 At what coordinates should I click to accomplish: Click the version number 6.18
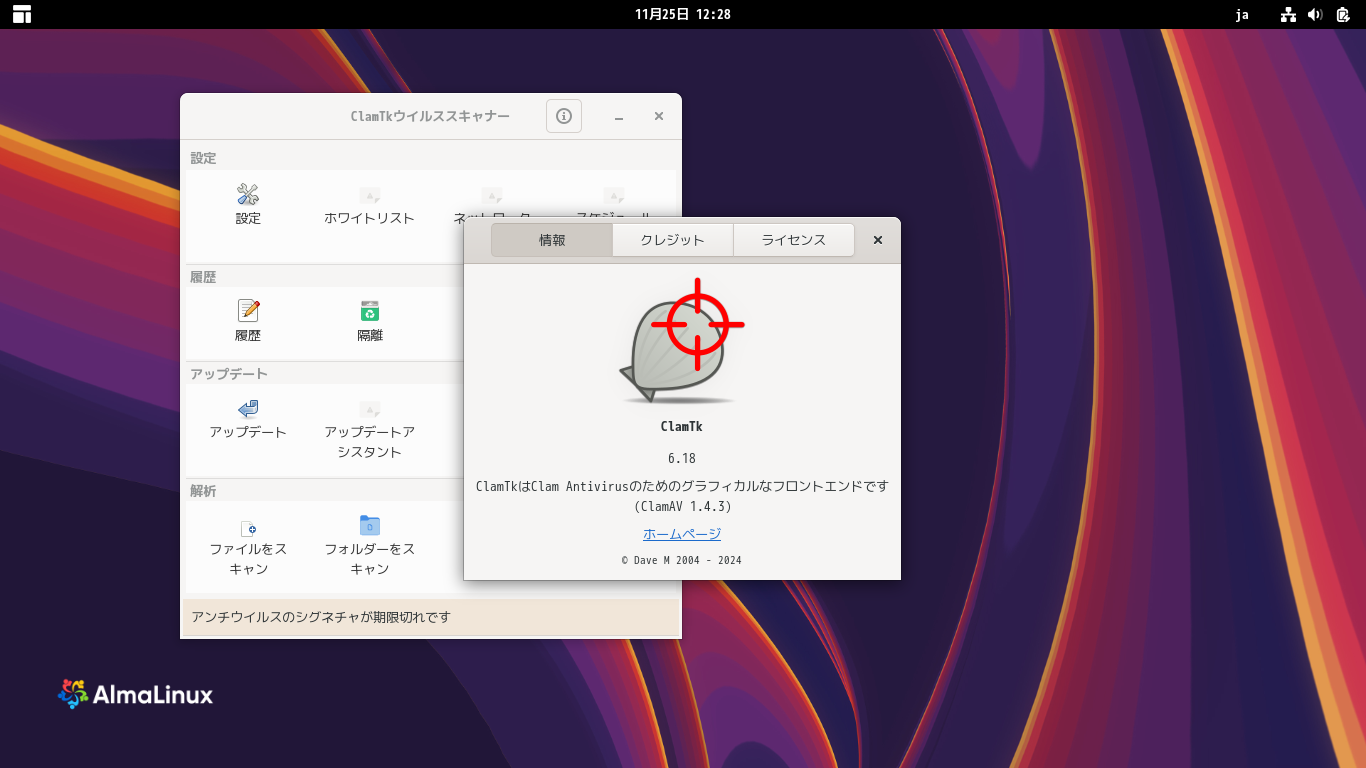click(682, 458)
